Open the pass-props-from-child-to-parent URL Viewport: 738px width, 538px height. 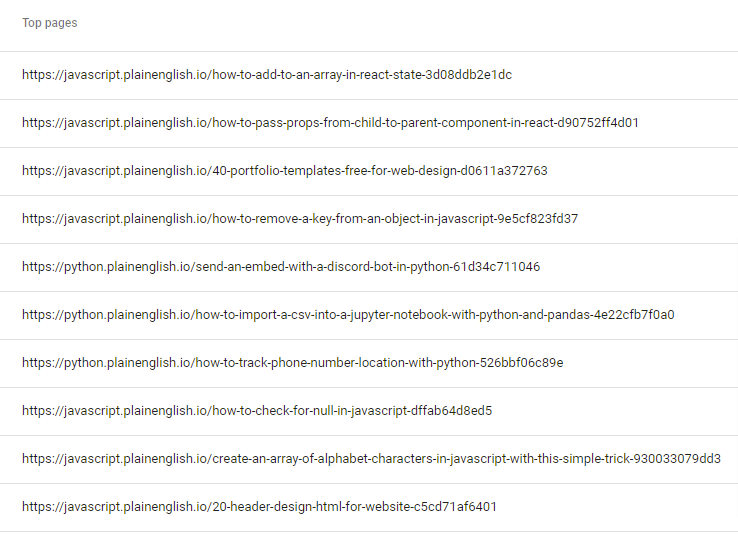point(330,123)
